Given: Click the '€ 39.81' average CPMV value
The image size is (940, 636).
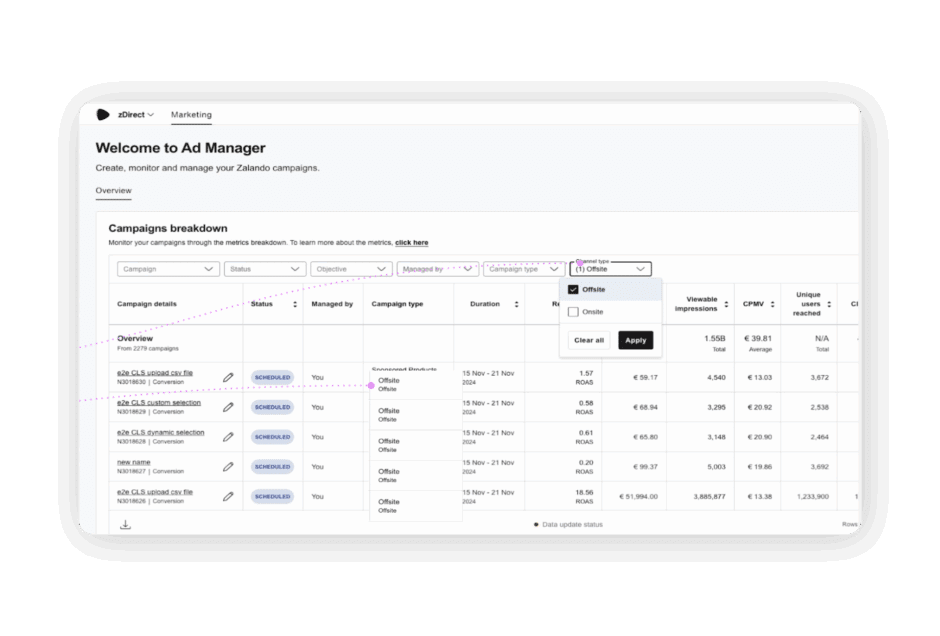Looking at the screenshot, I should pyautogui.click(x=758, y=339).
